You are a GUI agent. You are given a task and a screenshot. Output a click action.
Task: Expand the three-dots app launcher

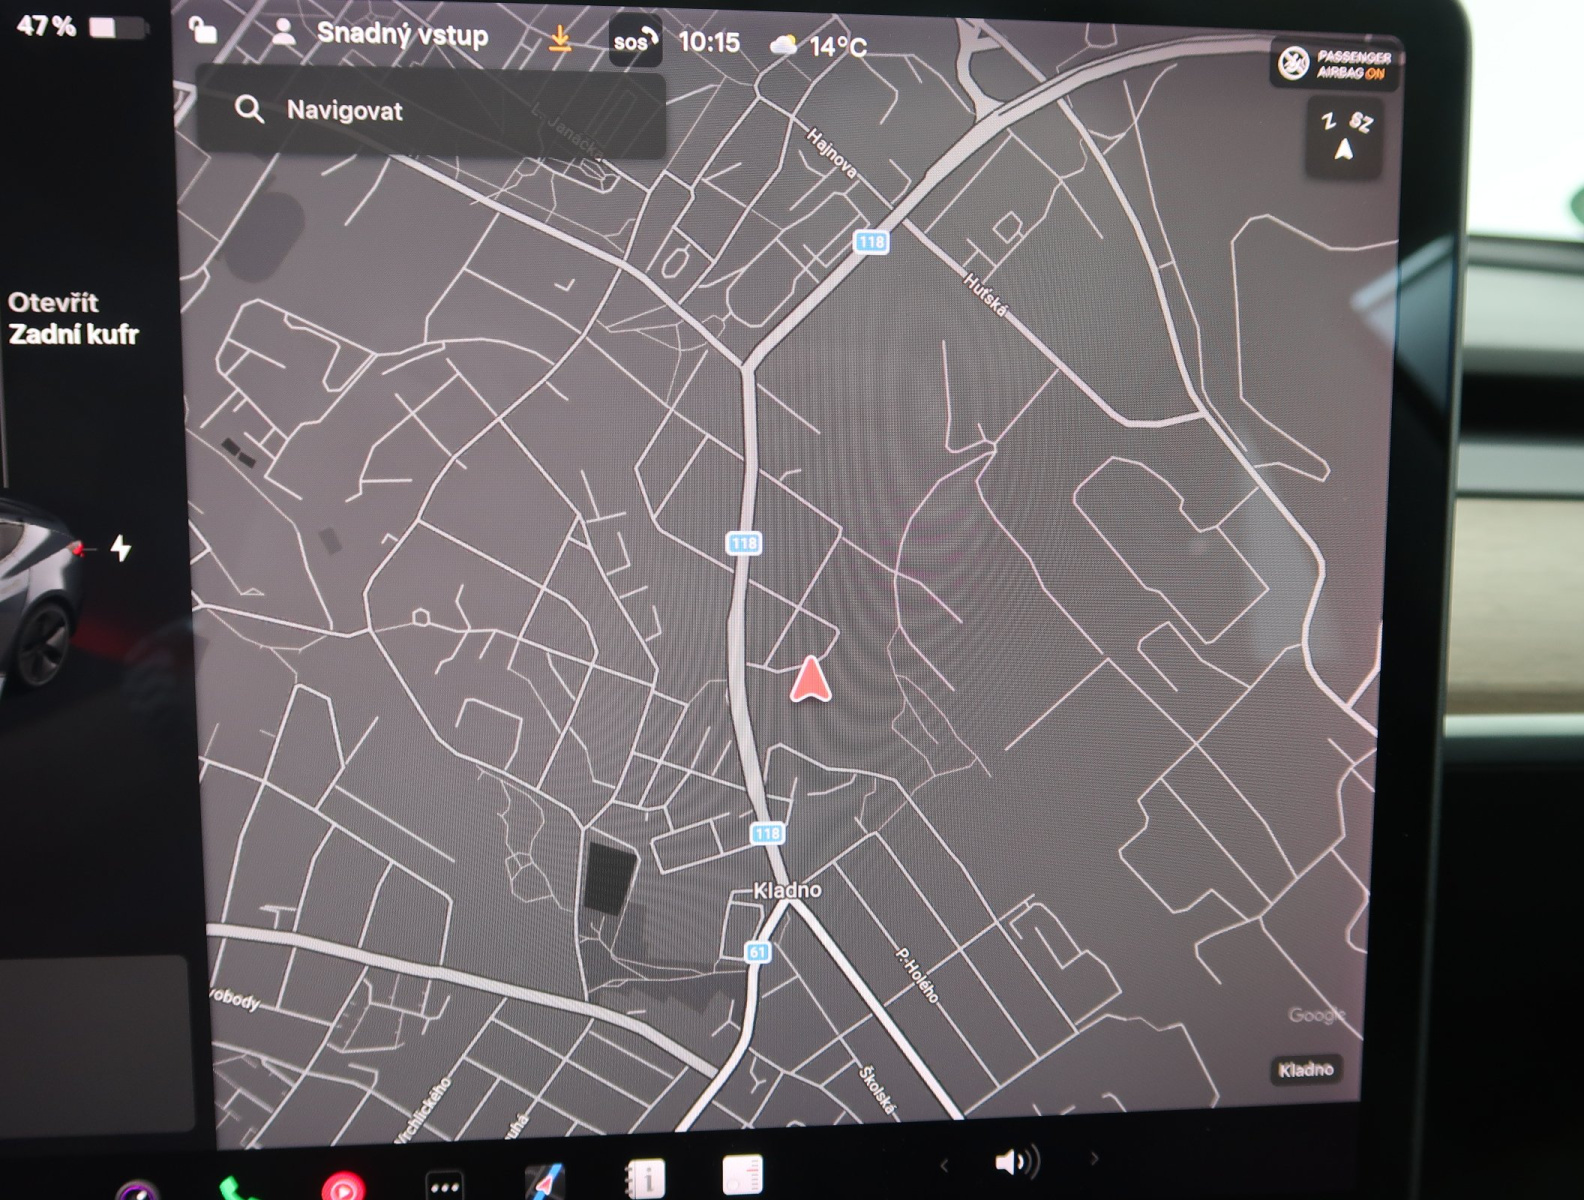point(445,1186)
